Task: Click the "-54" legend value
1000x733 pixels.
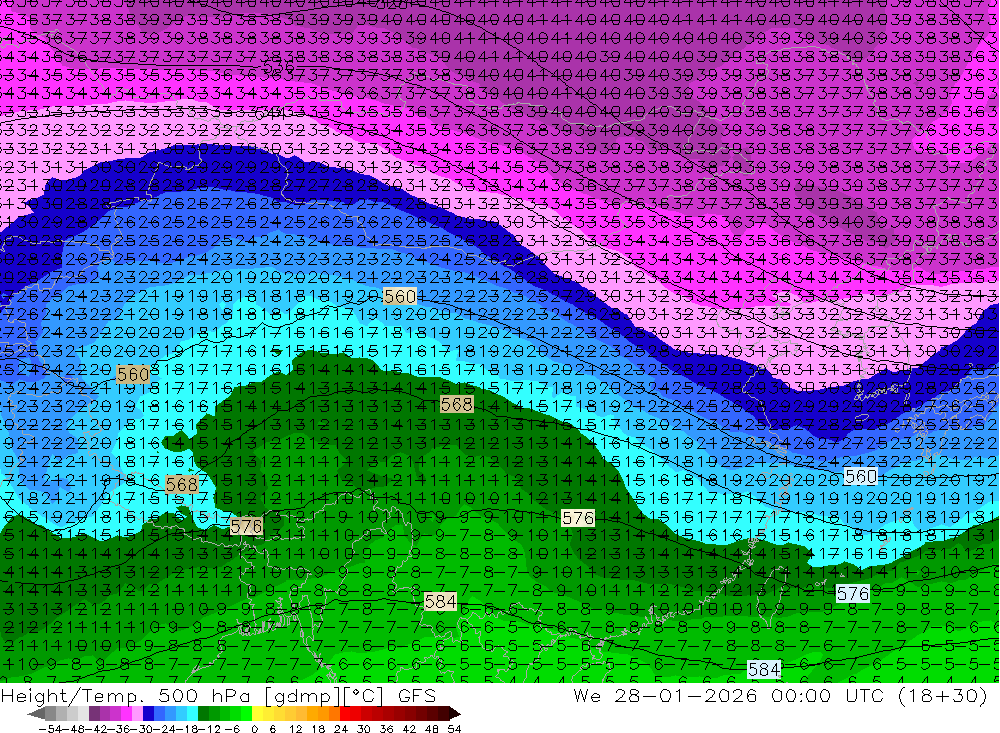Action: click(x=50, y=729)
